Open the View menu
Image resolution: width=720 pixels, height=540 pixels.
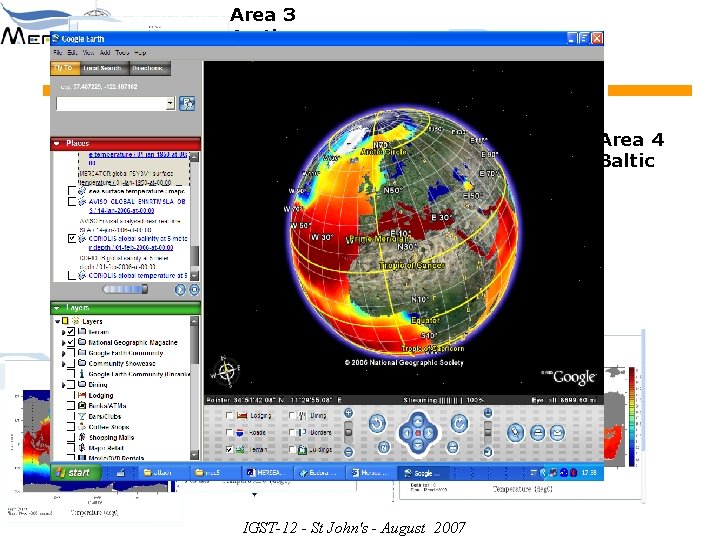tap(88, 52)
